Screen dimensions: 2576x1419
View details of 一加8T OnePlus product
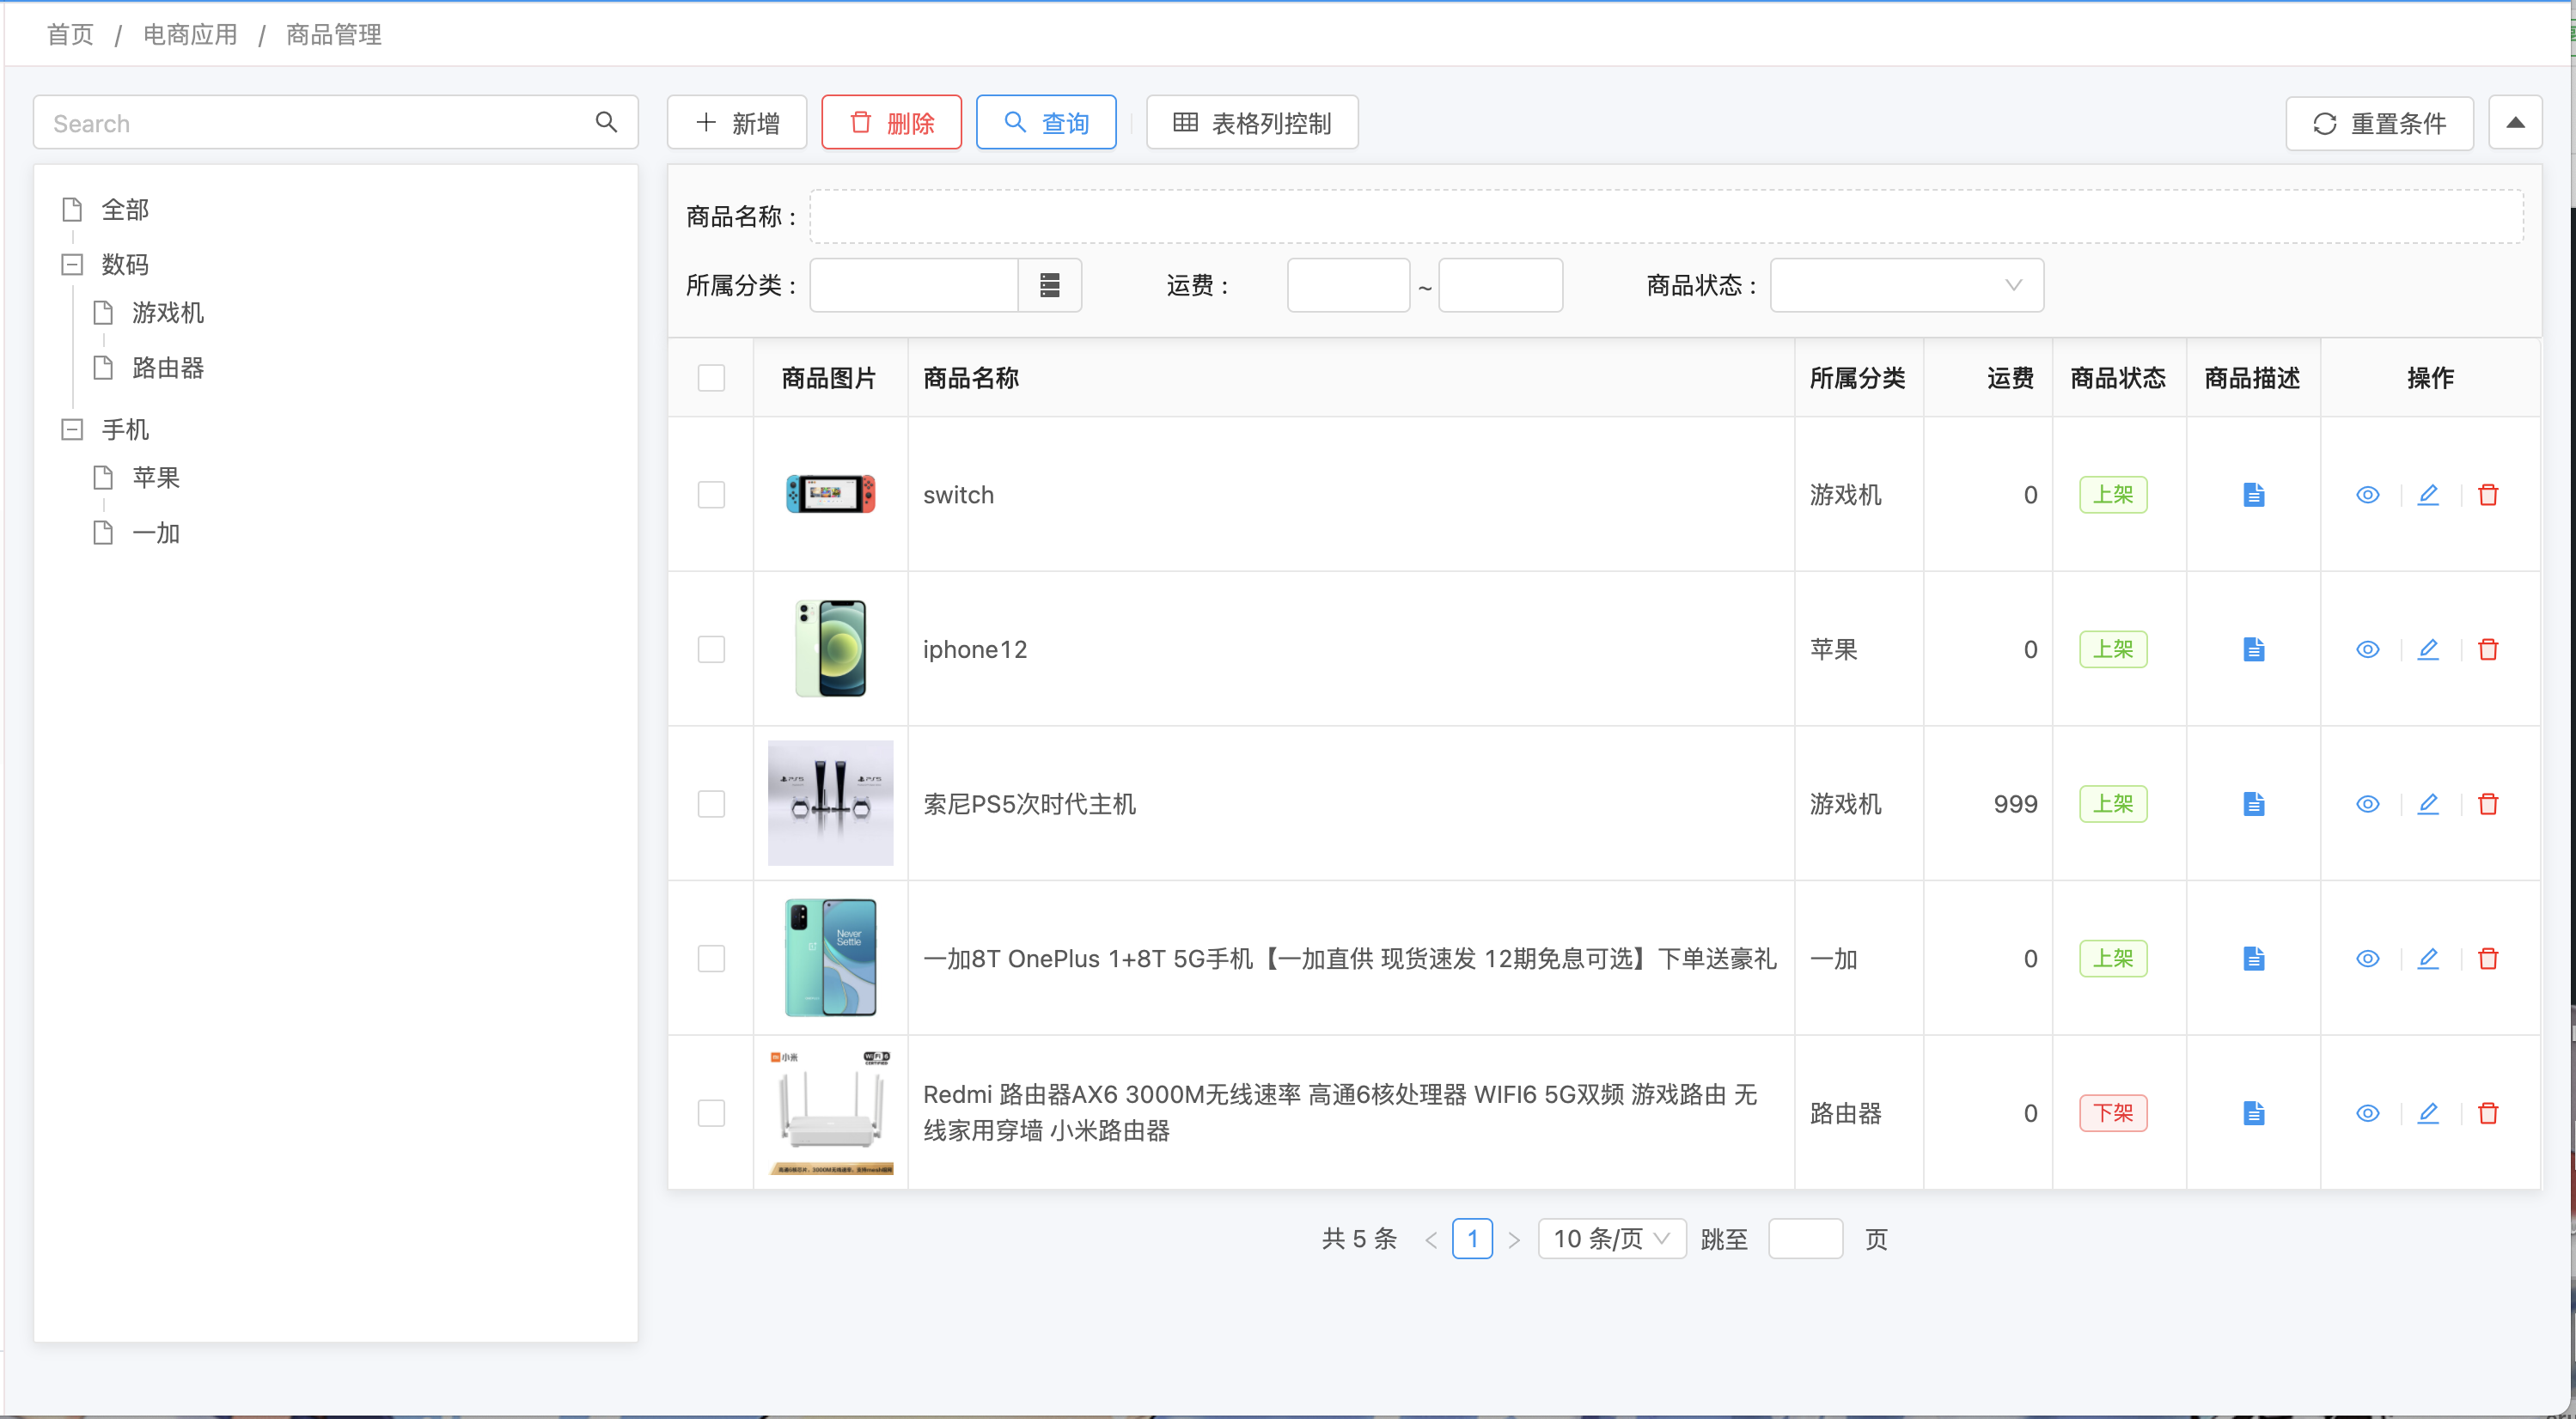[x=2367, y=959]
